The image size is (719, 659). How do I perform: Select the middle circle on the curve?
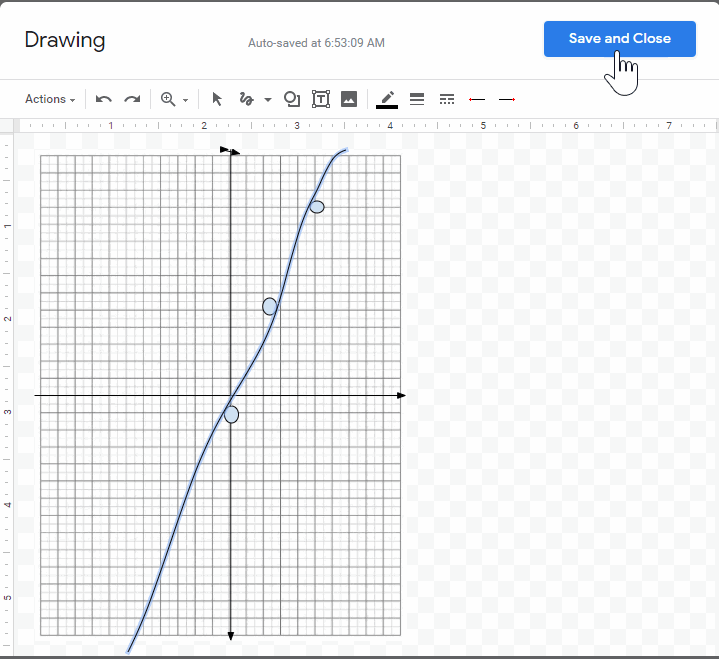[270, 306]
